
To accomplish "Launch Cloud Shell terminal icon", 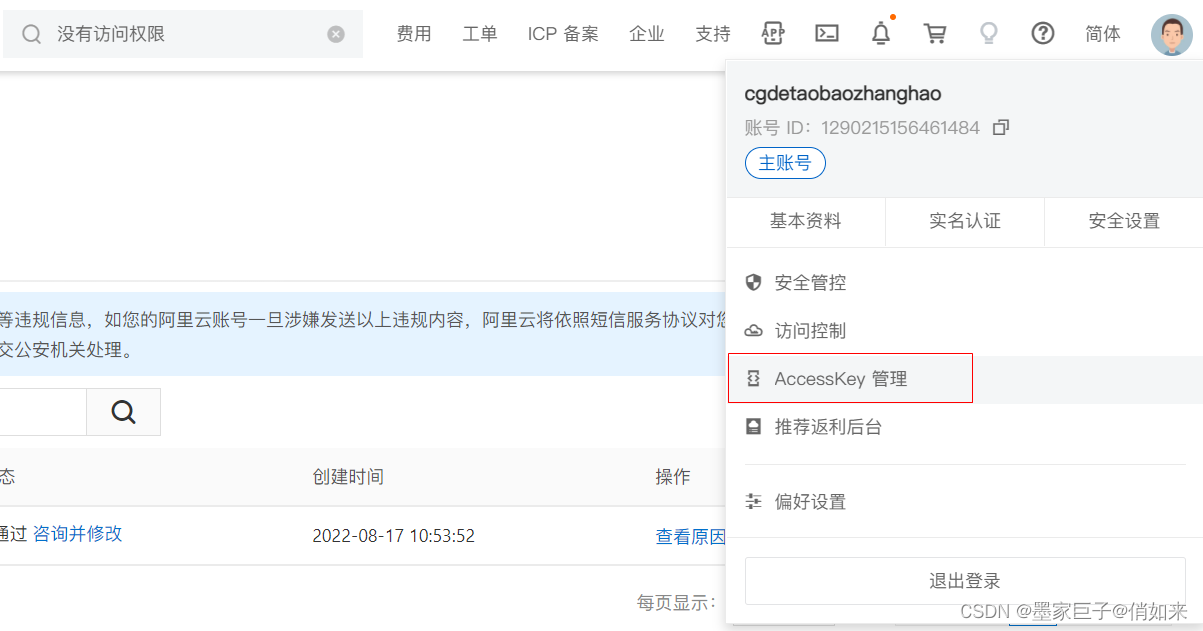I will 827,33.
